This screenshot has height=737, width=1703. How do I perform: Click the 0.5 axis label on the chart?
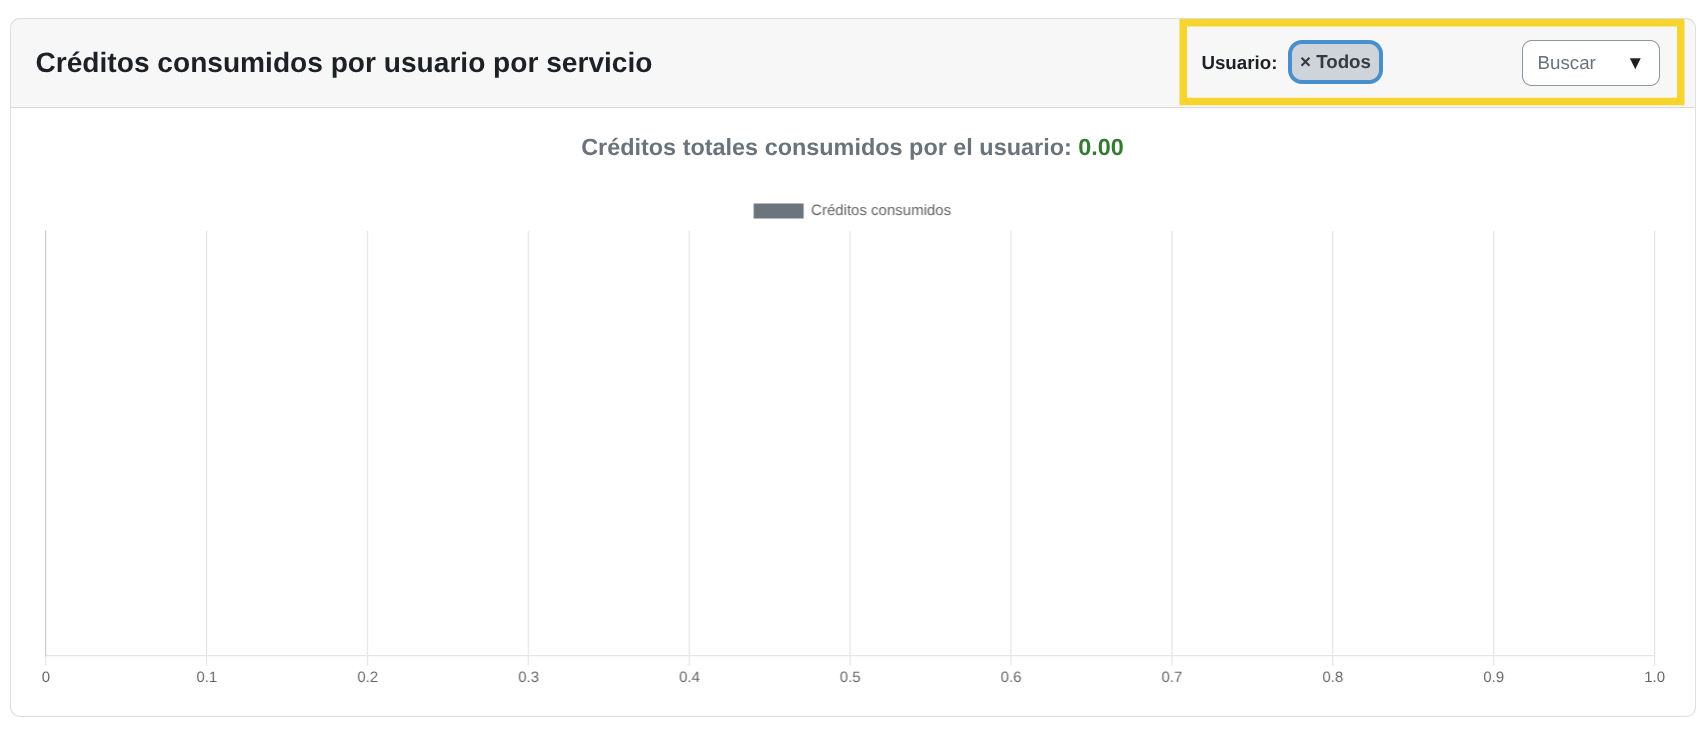click(x=851, y=677)
